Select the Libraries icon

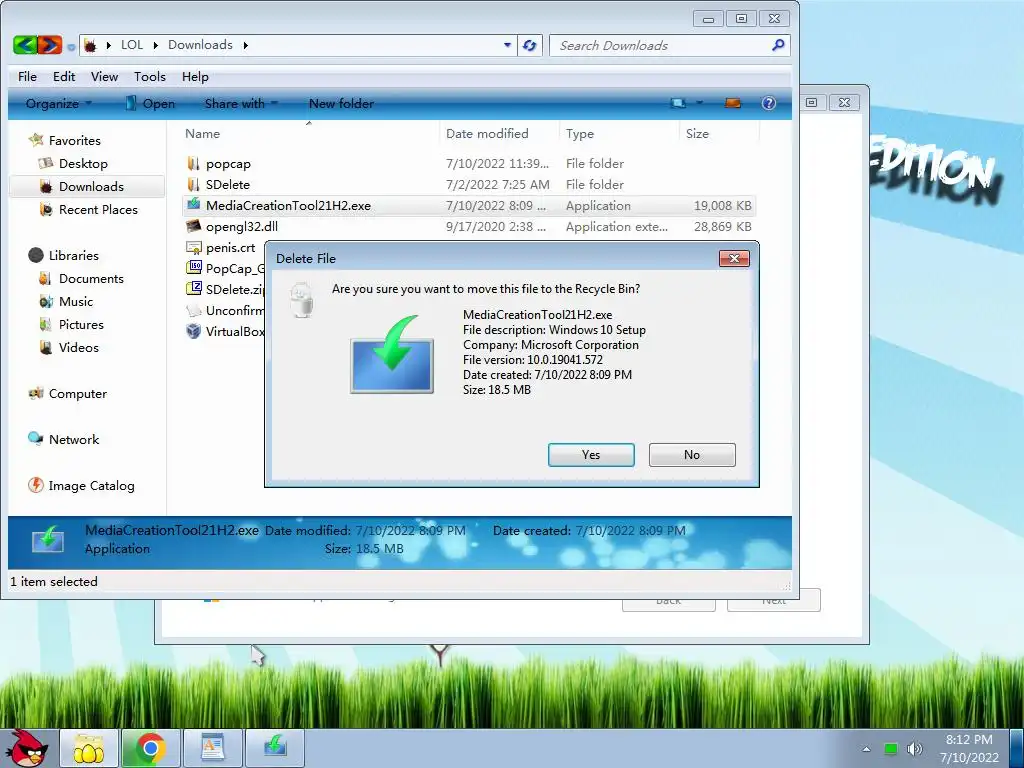36,255
